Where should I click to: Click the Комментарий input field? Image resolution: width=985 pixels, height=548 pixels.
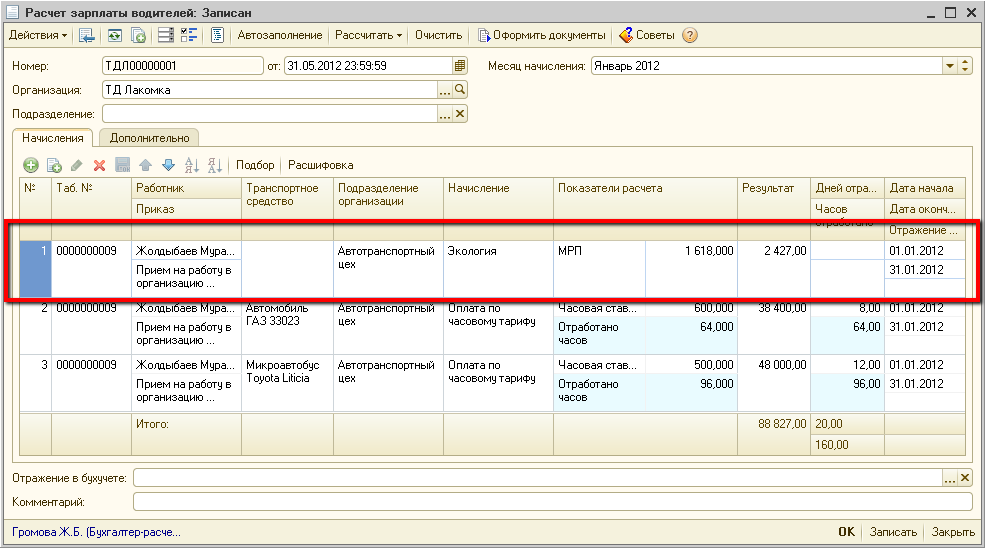552,502
